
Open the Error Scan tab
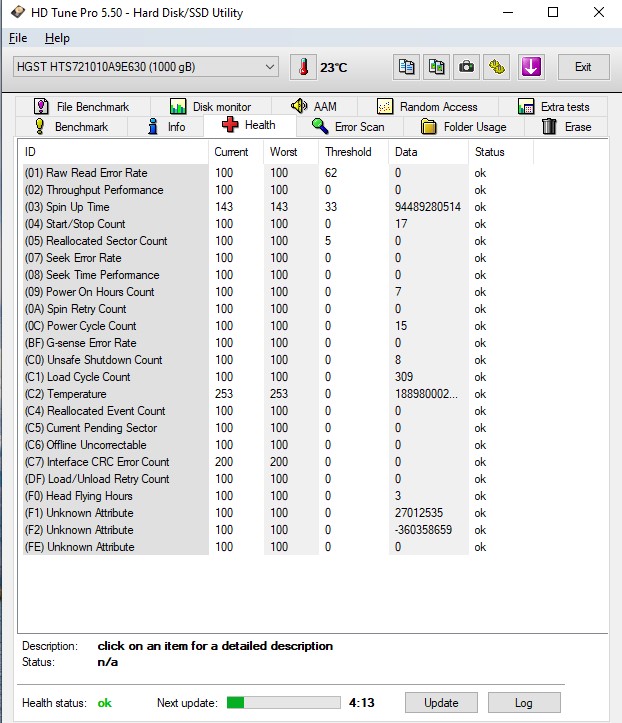[349, 126]
